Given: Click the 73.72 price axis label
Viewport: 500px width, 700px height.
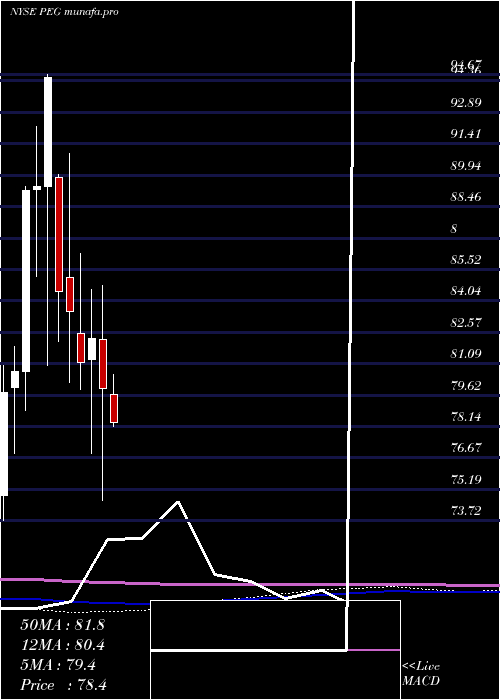Looking at the screenshot, I should (x=466, y=511).
